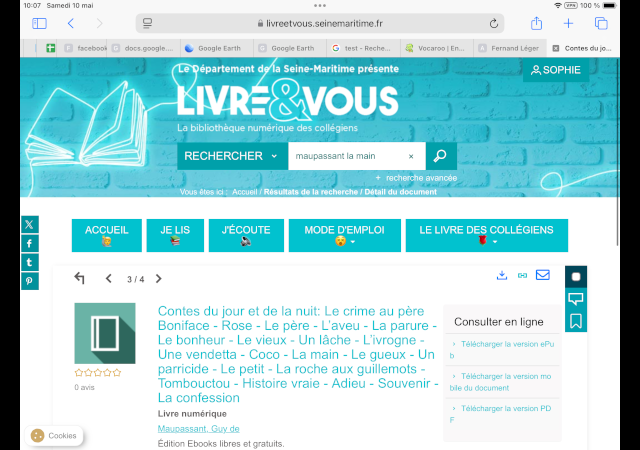Toggle the Safari sidebar icon
Viewport: 640px width, 450px height.
[39, 23]
